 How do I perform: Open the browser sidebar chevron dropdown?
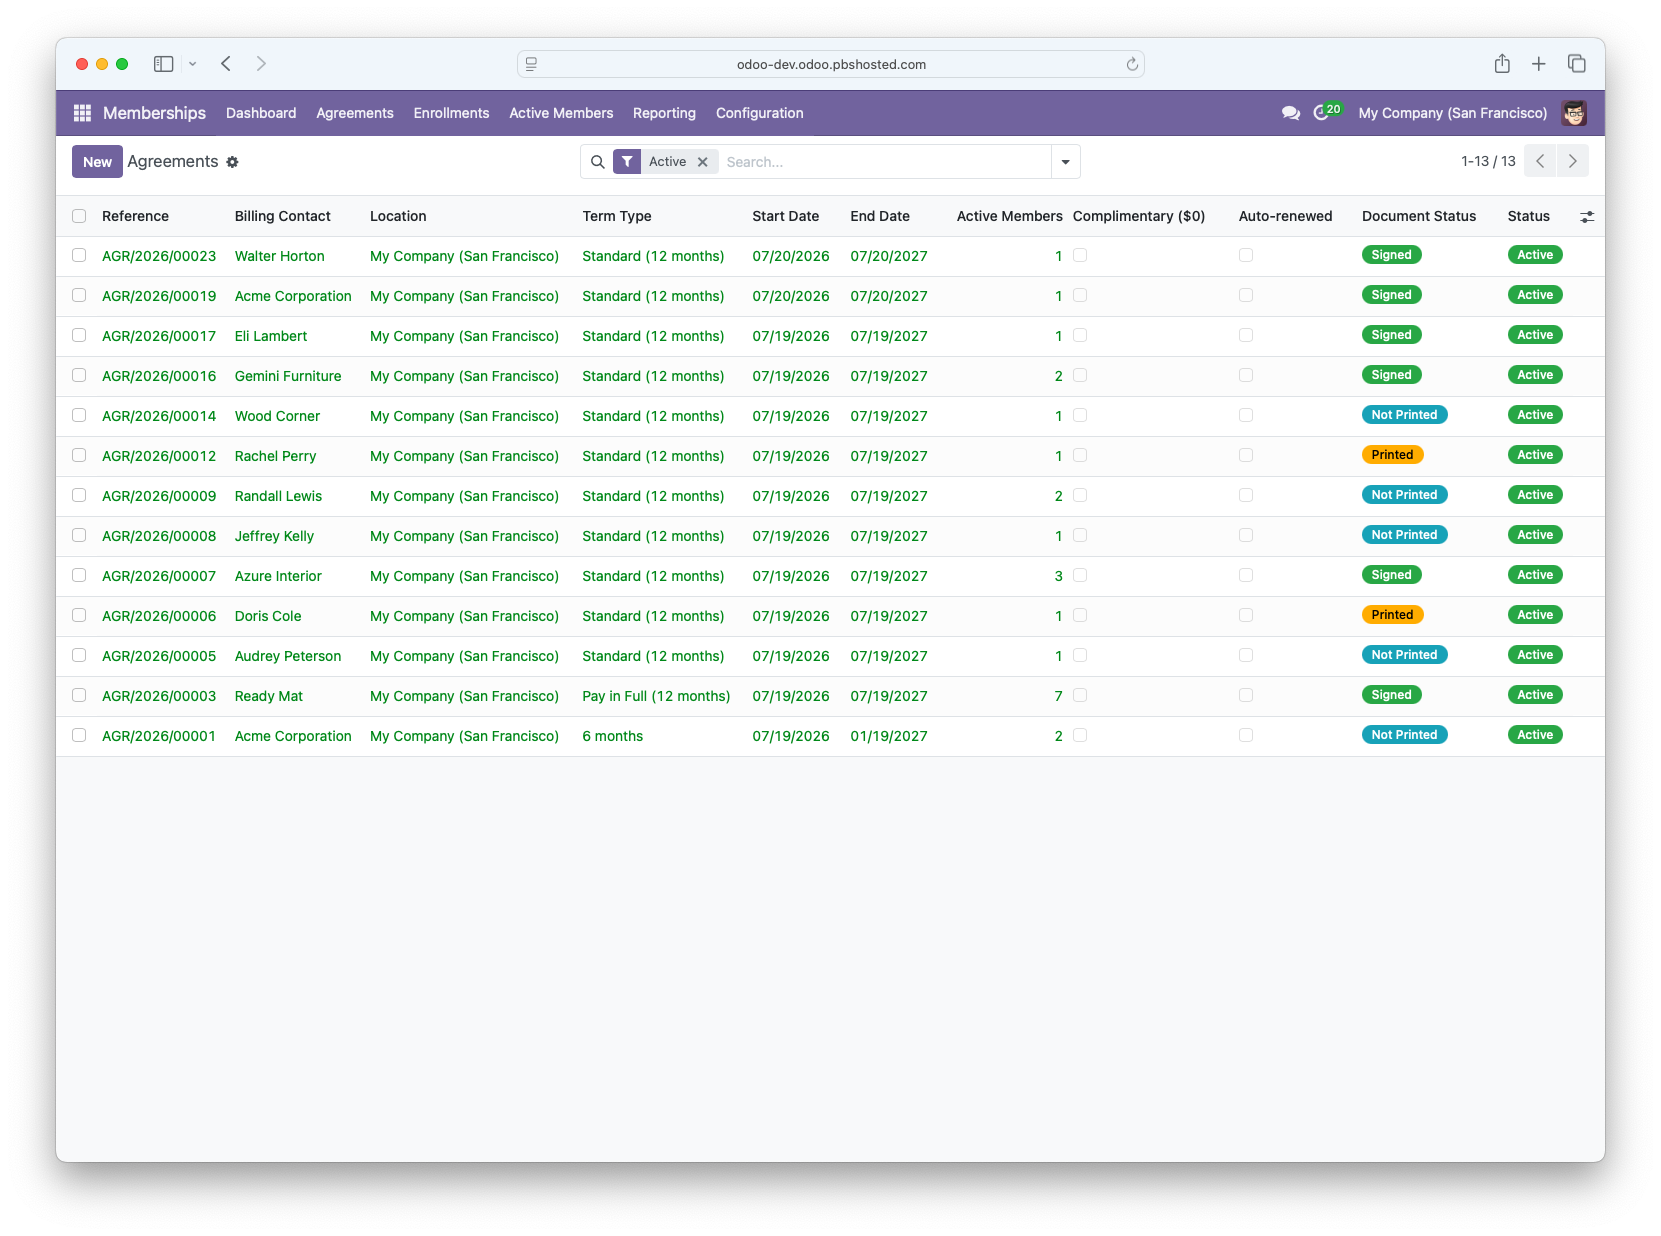click(x=192, y=64)
